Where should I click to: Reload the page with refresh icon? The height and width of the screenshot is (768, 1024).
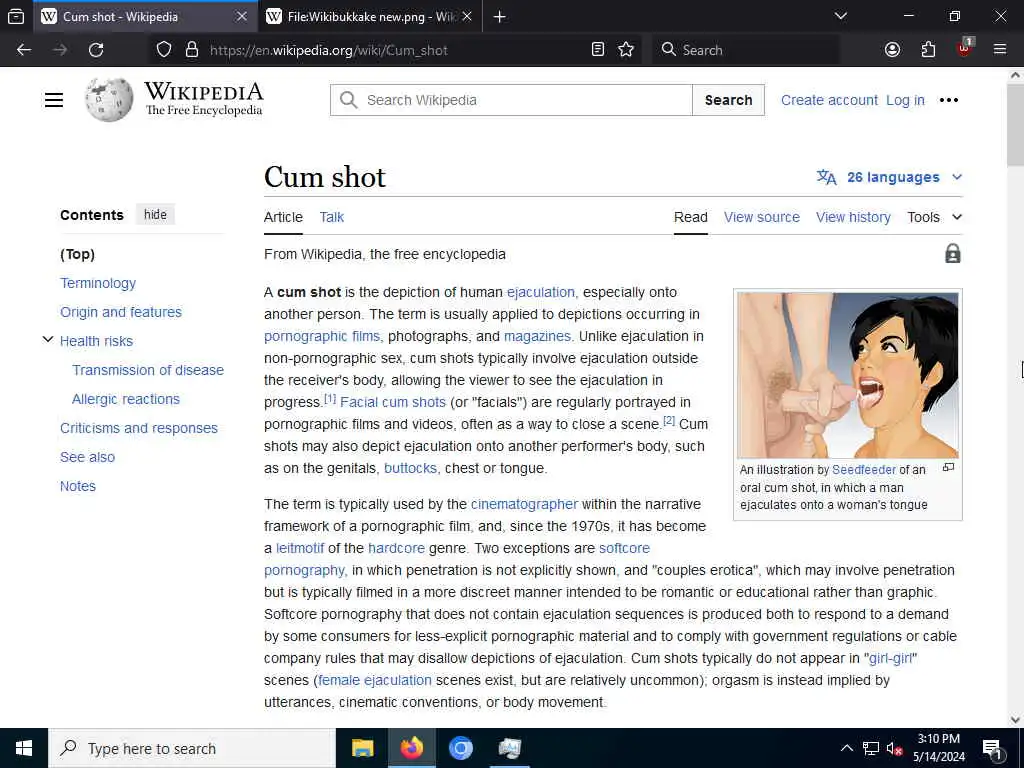pos(96,50)
